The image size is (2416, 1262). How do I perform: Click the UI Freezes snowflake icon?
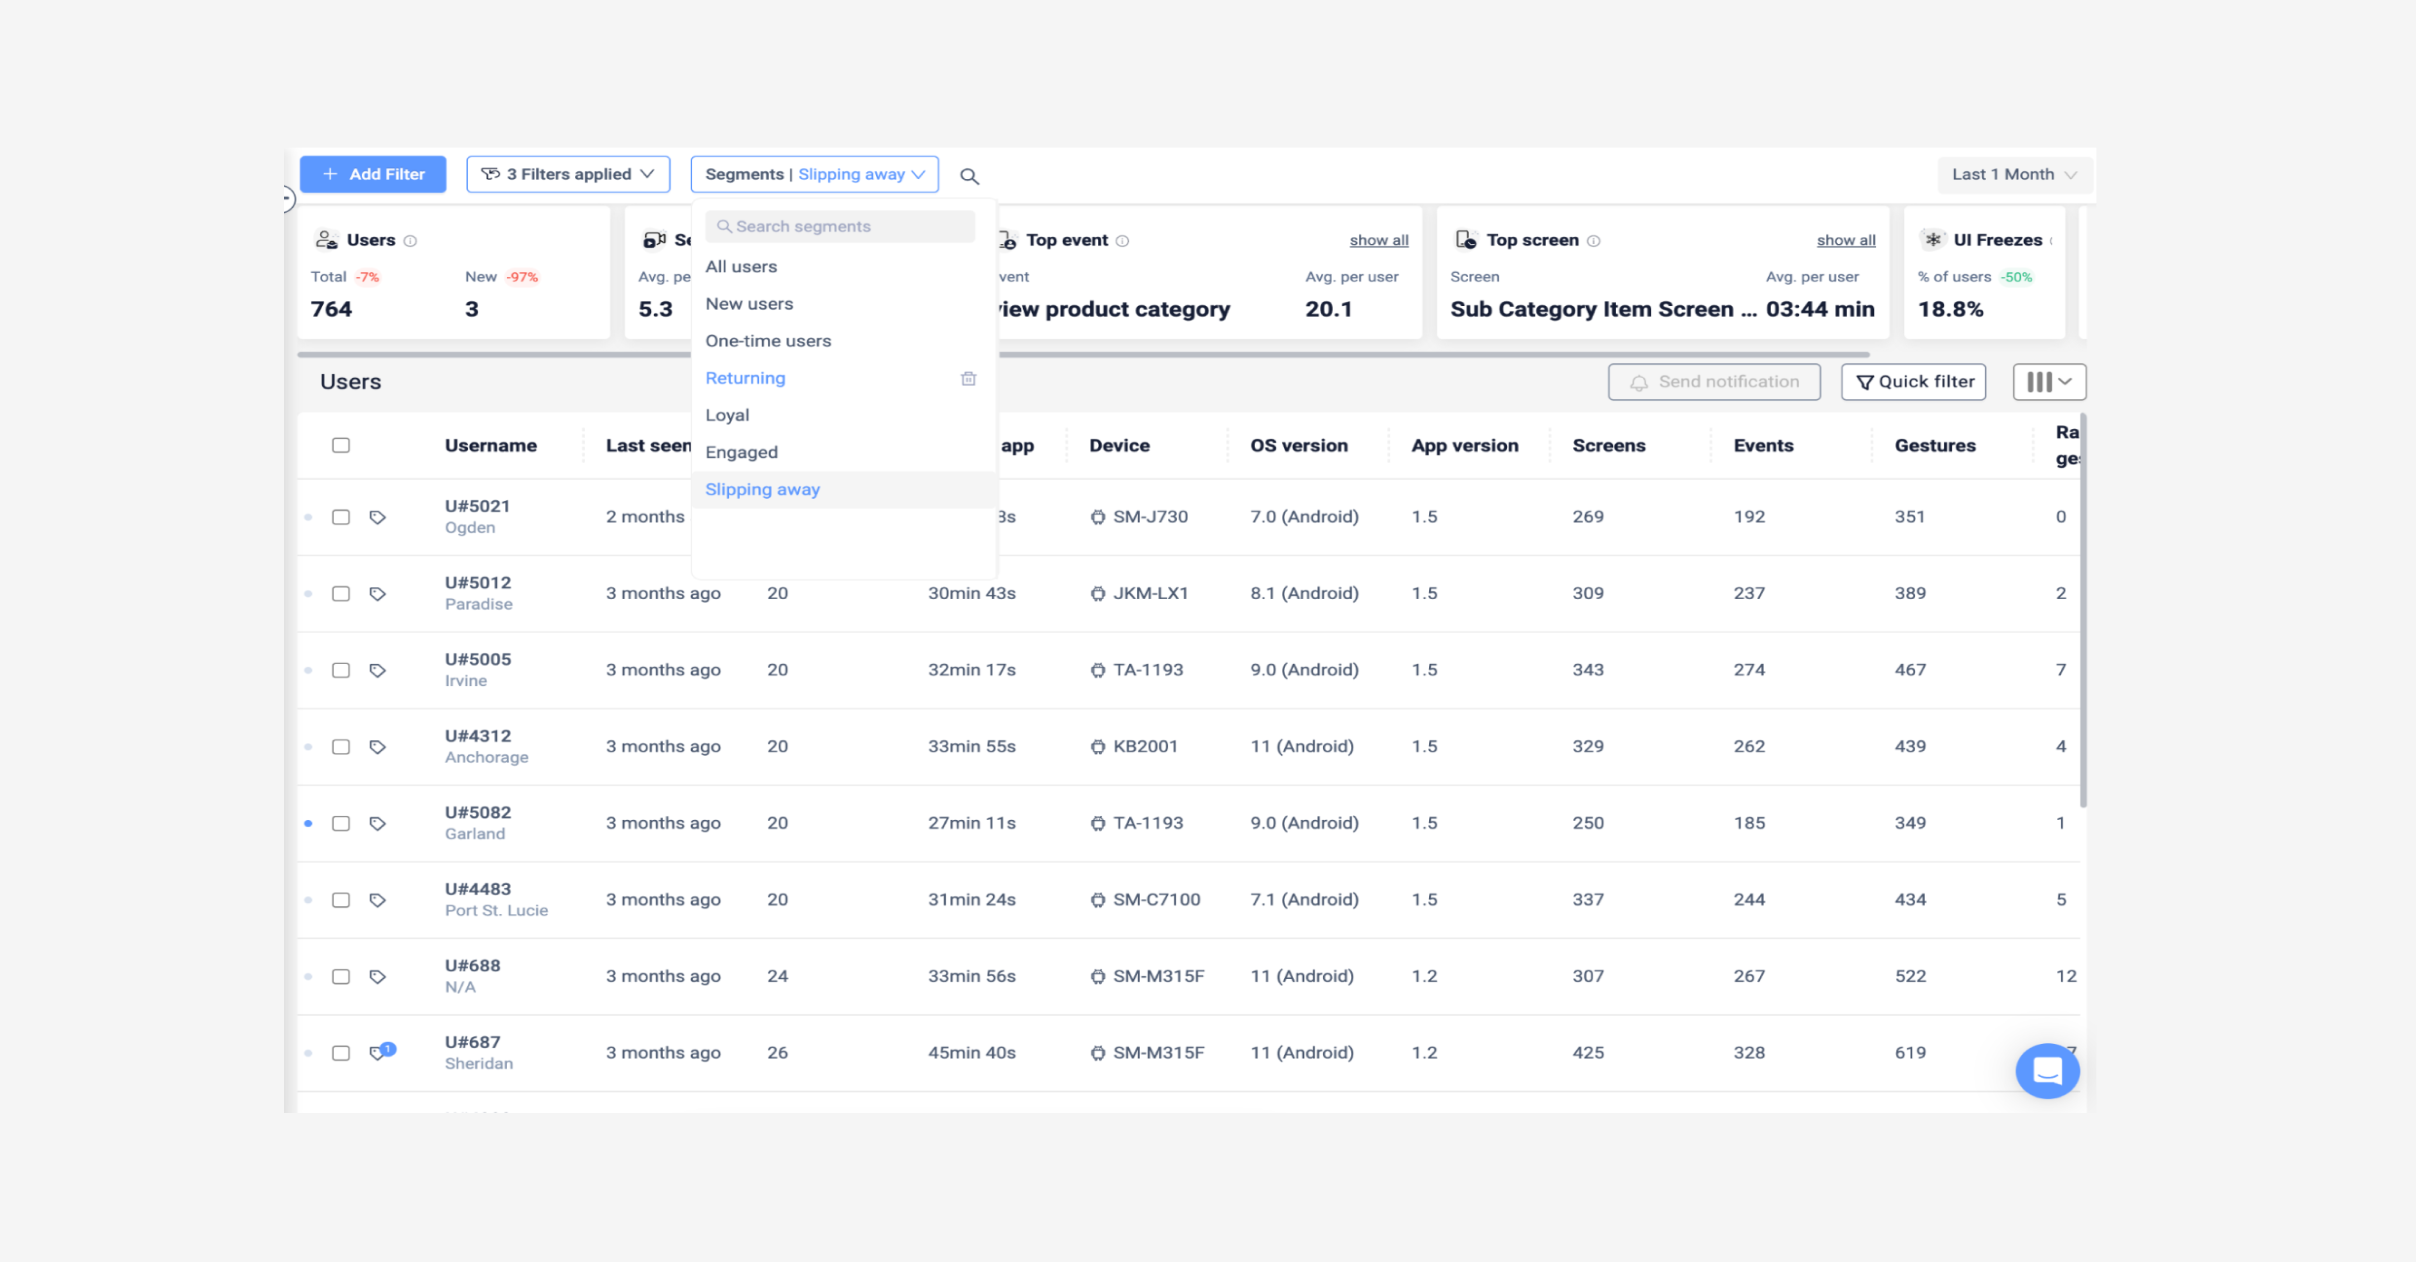coord(1933,240)
